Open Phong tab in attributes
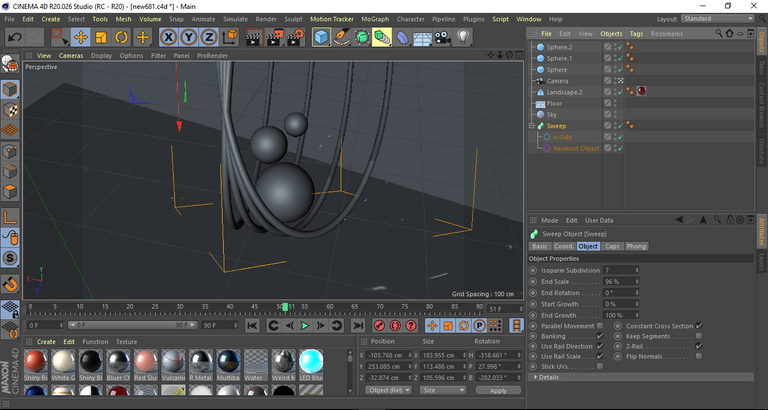The image size is (768, 410). click(x=636, y=246)
